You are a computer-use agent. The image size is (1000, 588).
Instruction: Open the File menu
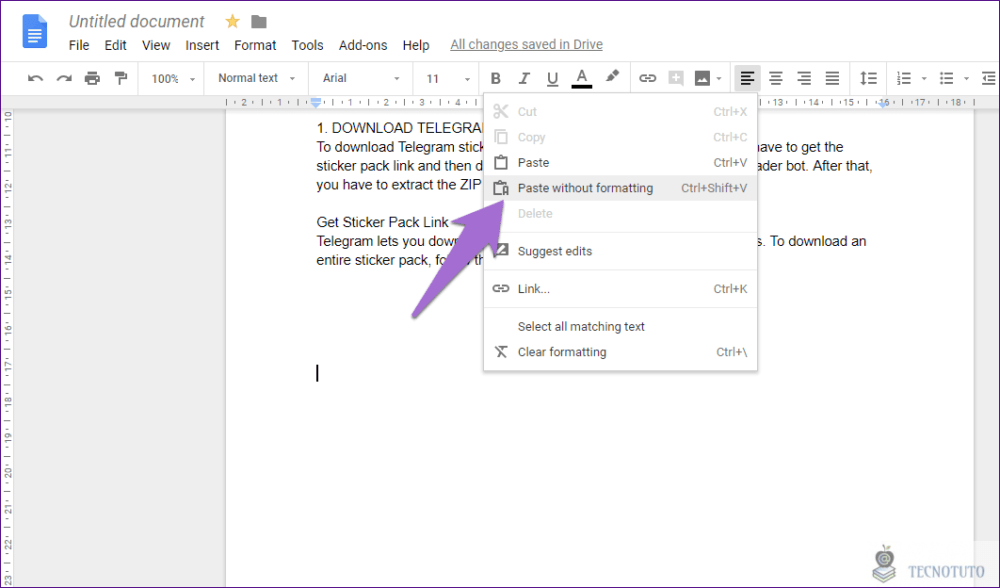coord(79,45)
